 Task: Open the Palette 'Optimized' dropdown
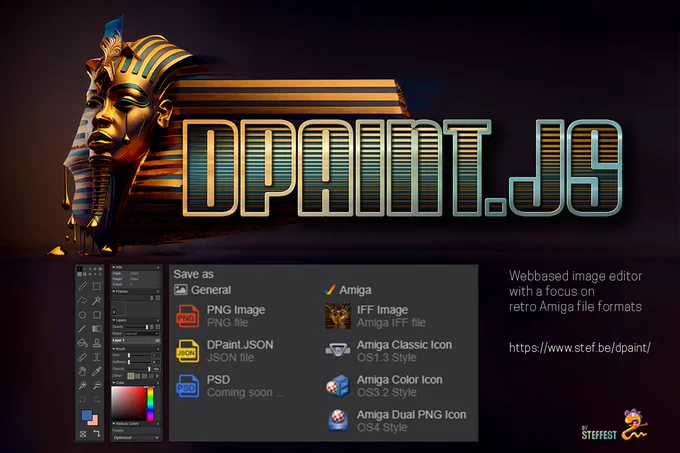pyautogui.click(x=136, y=437)
